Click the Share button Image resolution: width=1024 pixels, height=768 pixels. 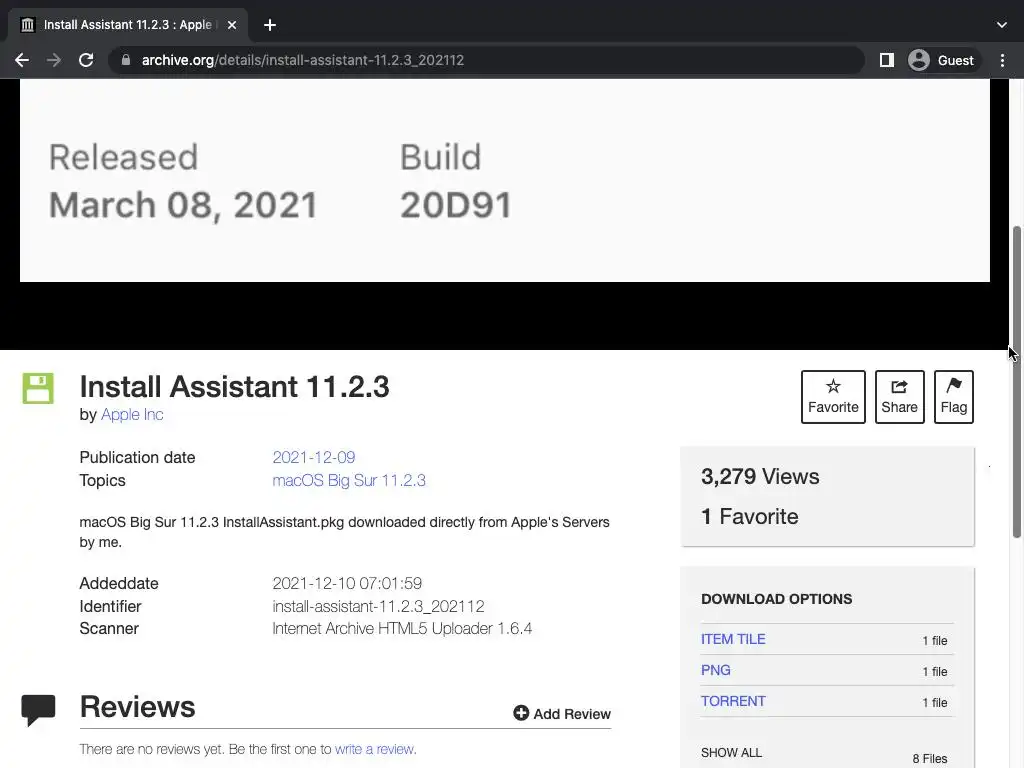(899, 397)
